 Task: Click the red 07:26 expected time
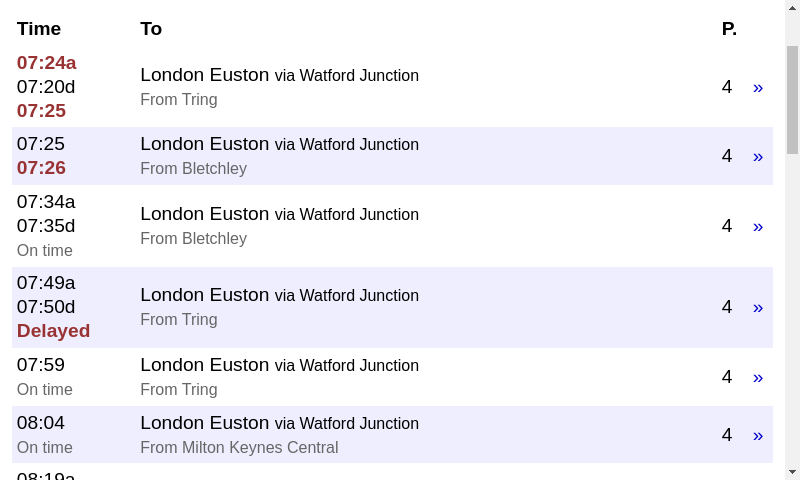[x=41, y=168]
